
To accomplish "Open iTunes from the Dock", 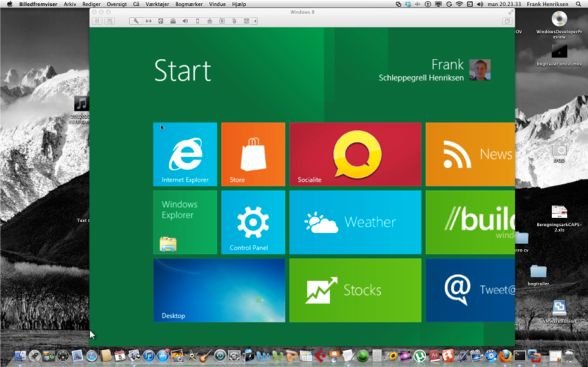I will 148,355.
